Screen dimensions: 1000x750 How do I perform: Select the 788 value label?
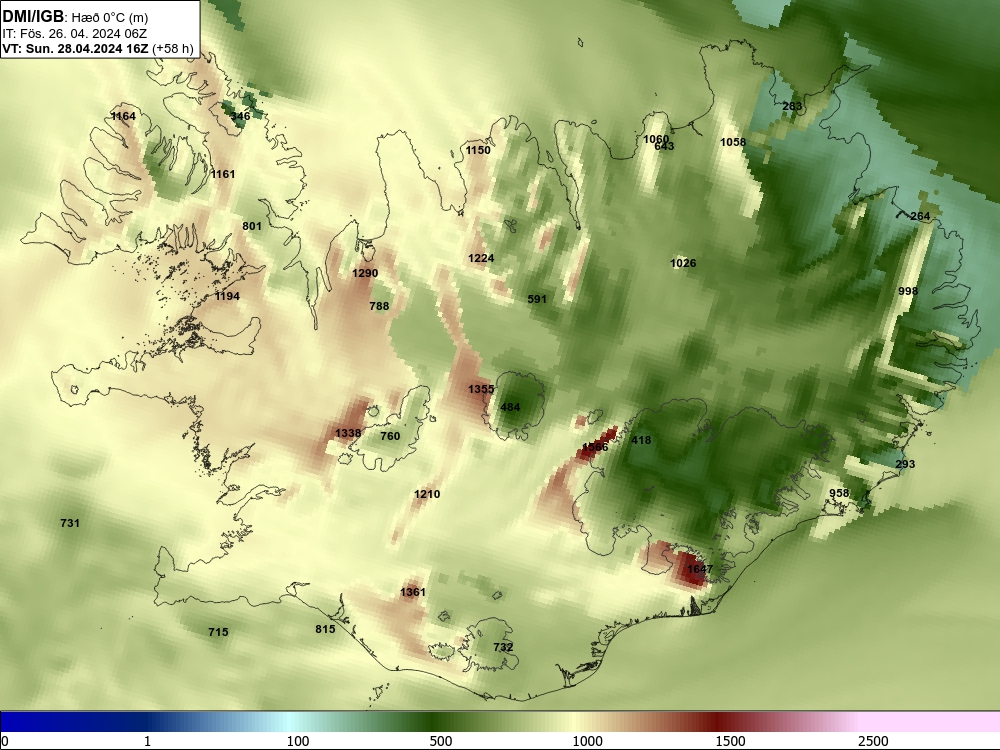379,306
